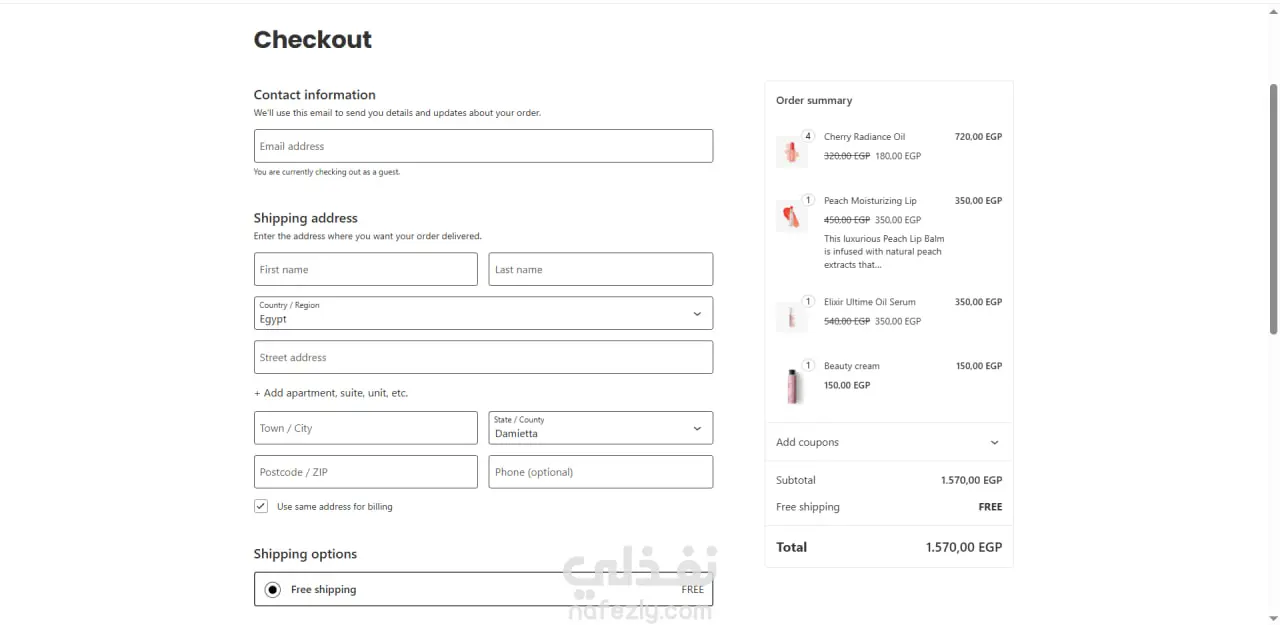Focus the Street address field
This screenshot has width=1280, height=625.
pos(483,357)
